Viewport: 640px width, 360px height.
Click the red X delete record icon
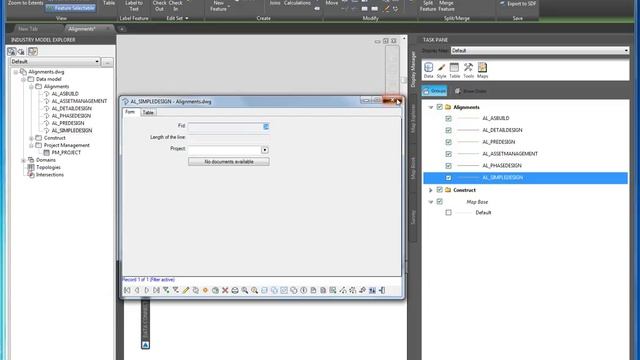pyautogui.click(x=225, y=290)
